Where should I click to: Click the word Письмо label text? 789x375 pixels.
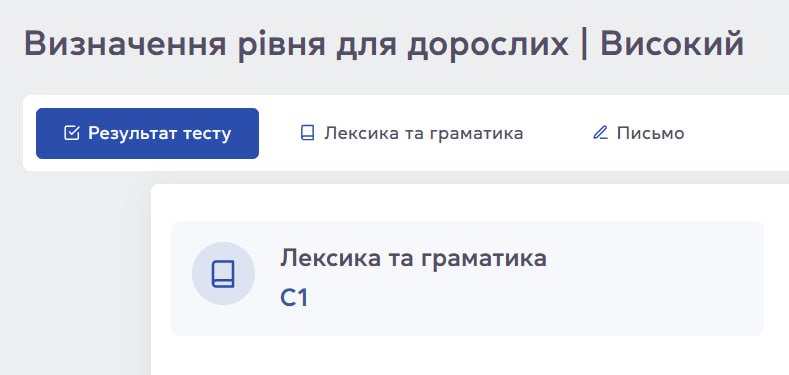pos(651,133)
